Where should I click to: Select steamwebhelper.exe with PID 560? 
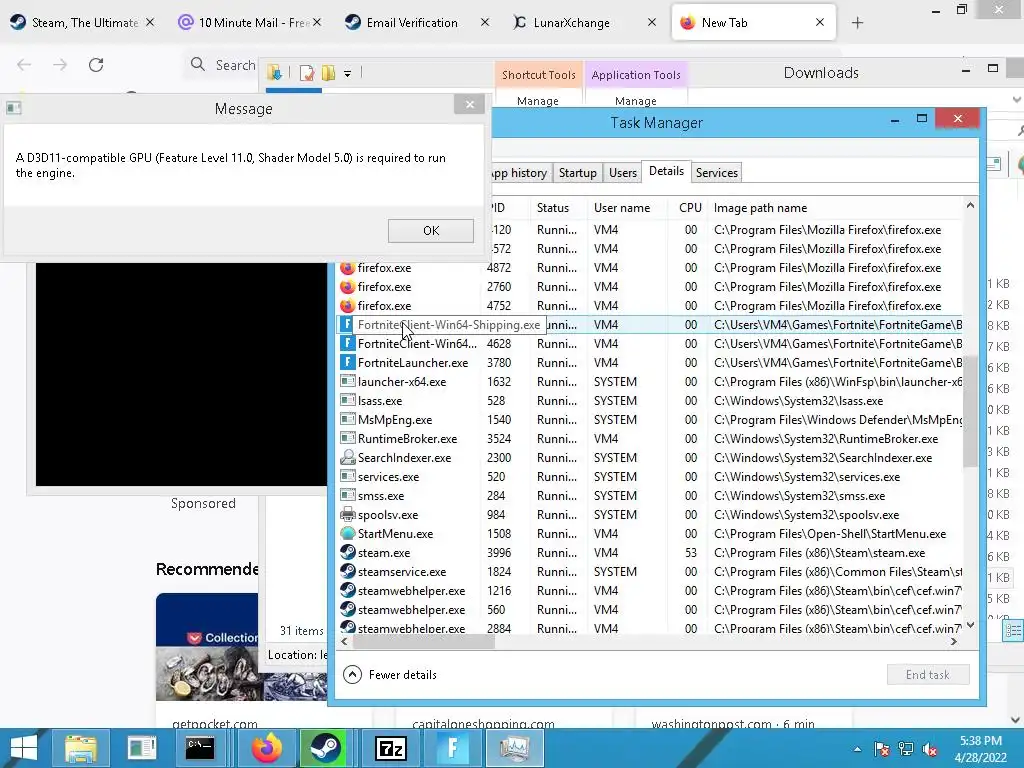(650, 609)
